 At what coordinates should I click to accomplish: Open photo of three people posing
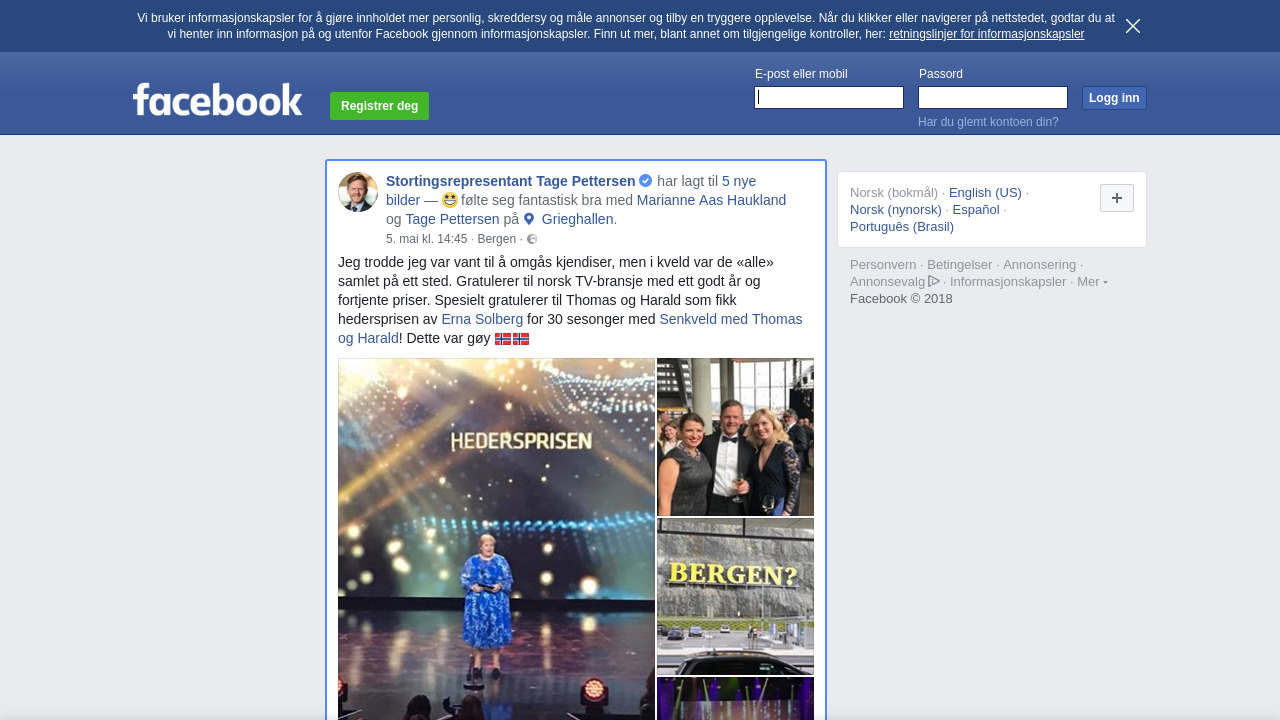(735, 437)
